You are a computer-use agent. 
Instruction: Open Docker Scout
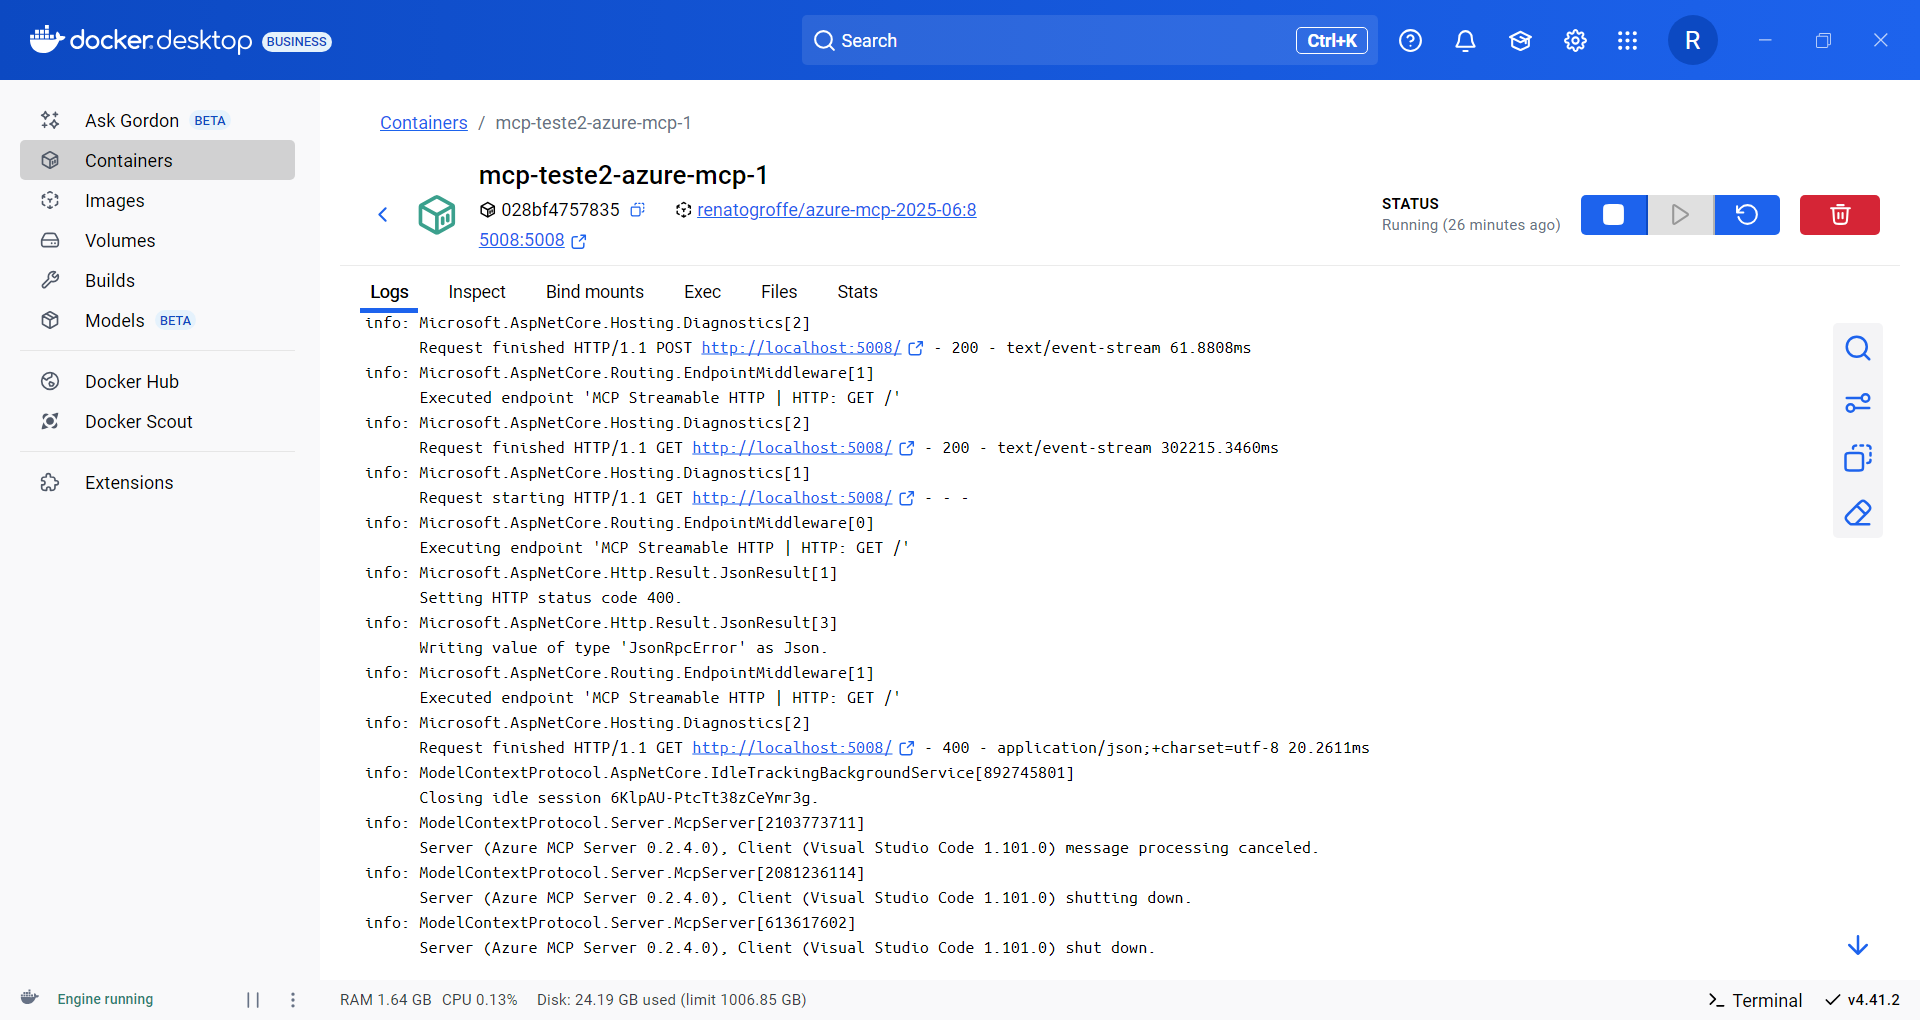tap(157, 421)
